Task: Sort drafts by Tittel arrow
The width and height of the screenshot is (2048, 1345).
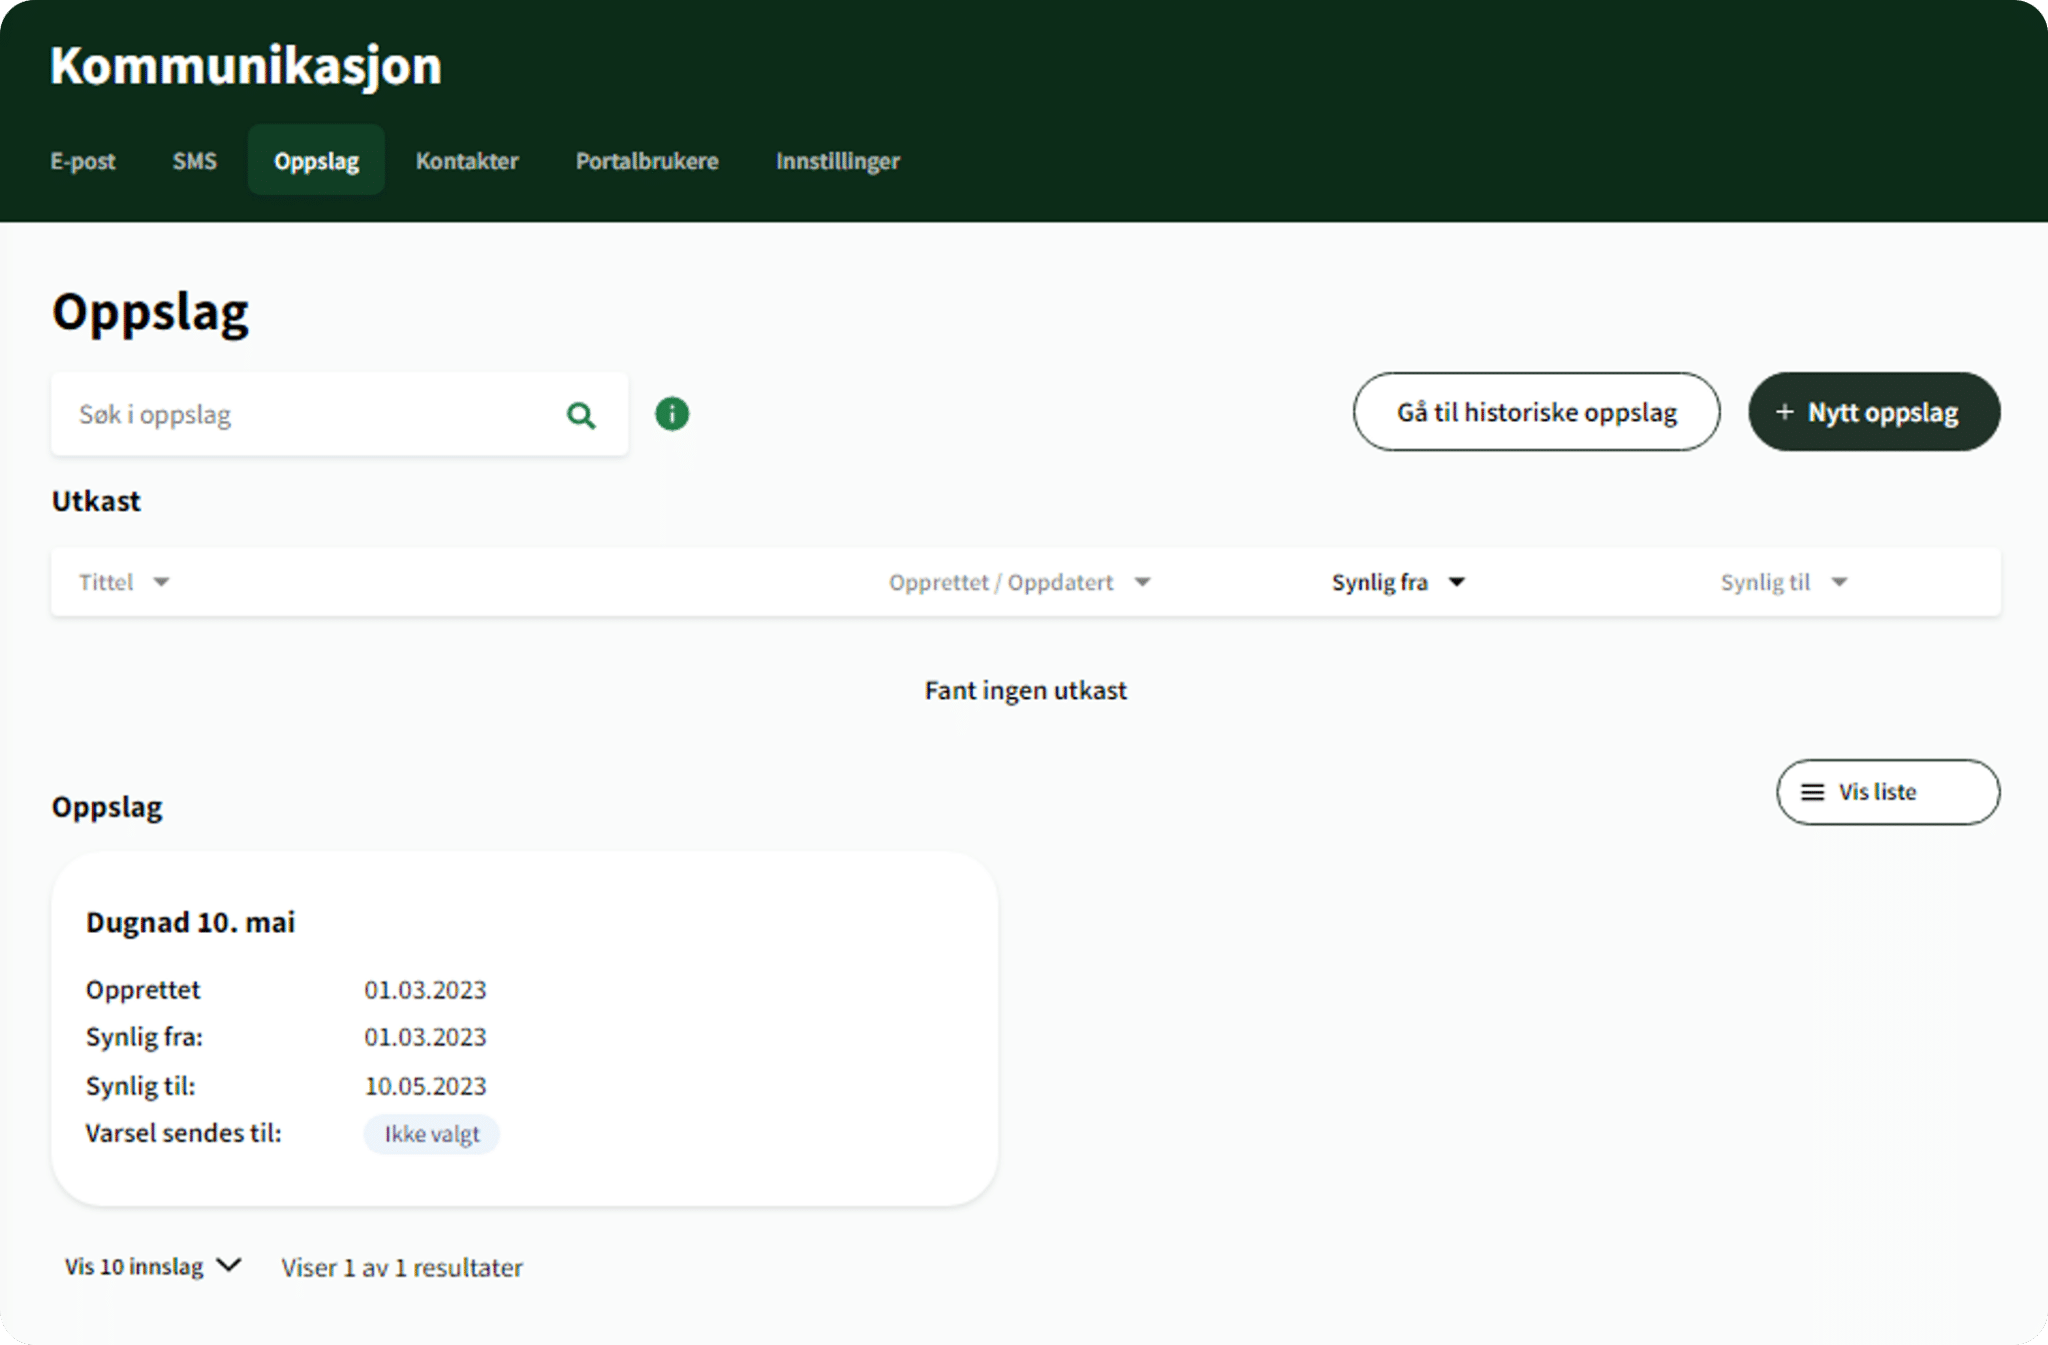Action: pyautogui.click(x=161, y=582)
